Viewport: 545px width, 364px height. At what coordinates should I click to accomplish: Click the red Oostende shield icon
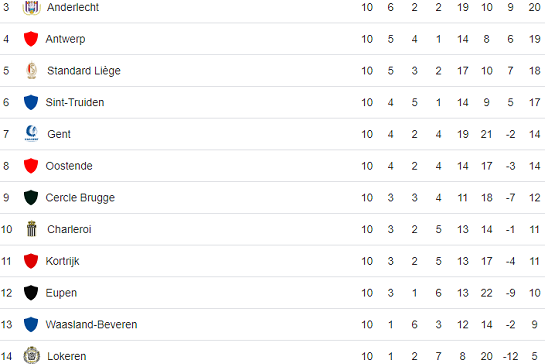click(31, 165)
